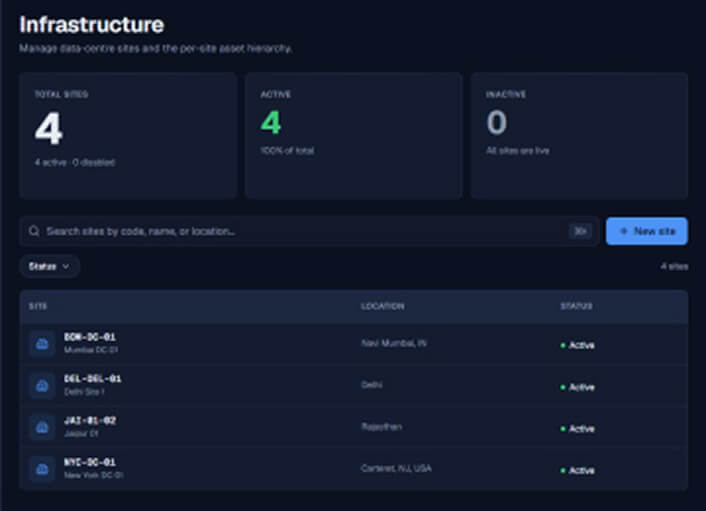The width and height of the screenshot is (706, 511).
Task: Click the SITE column header
Action: pos(38,306)
